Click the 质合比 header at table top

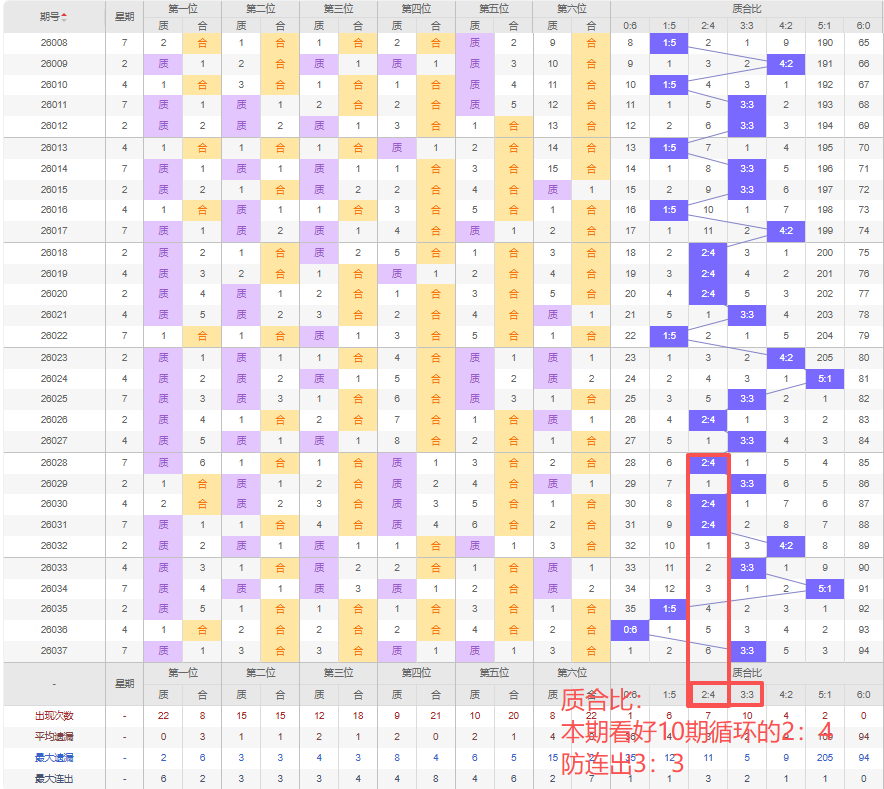click(746, 9)
